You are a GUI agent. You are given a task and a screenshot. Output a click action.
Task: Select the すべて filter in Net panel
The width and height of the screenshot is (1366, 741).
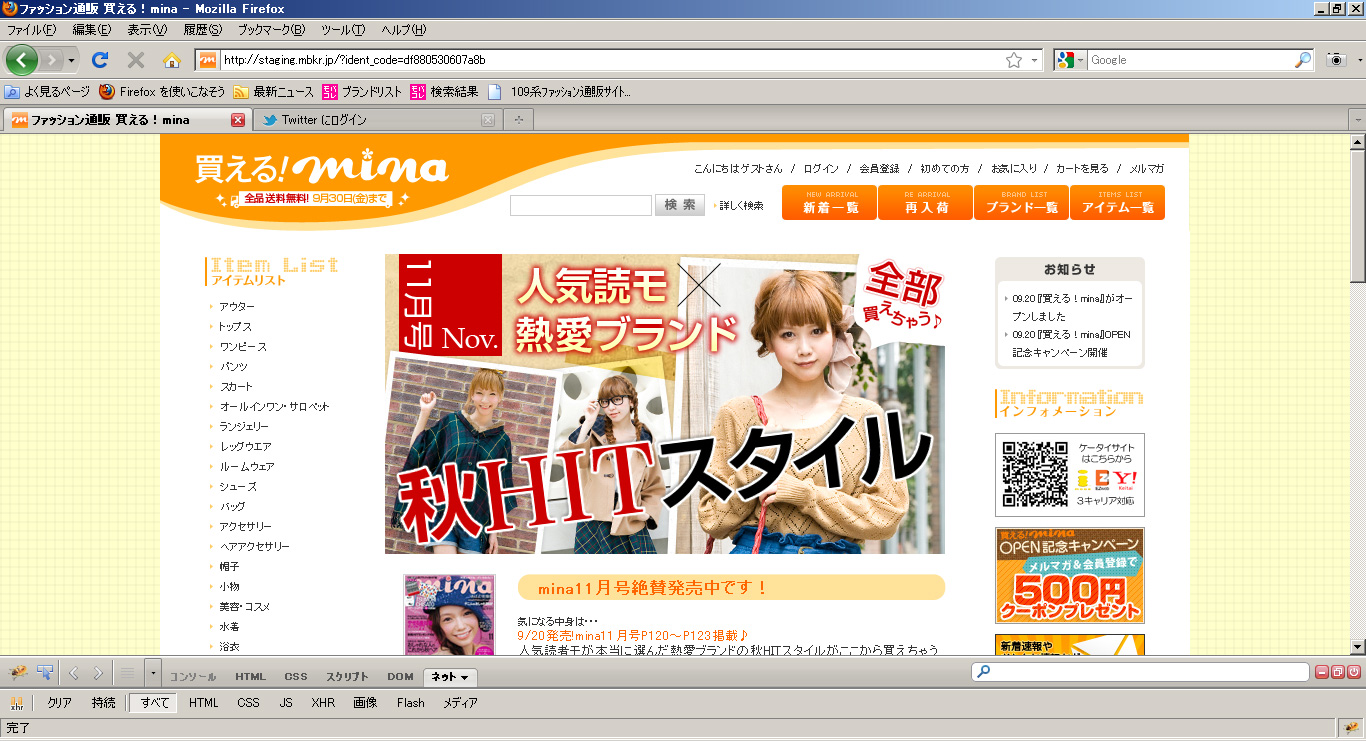155,703
